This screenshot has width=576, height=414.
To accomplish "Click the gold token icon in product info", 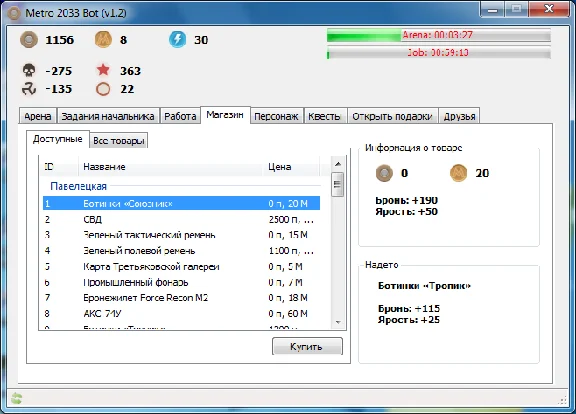I will [x=458, y=173].
